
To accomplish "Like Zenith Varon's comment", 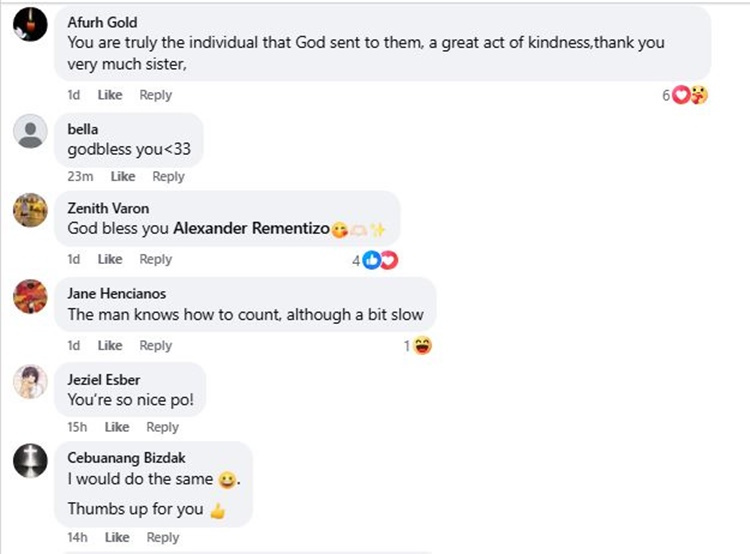I will coord(110,259).
